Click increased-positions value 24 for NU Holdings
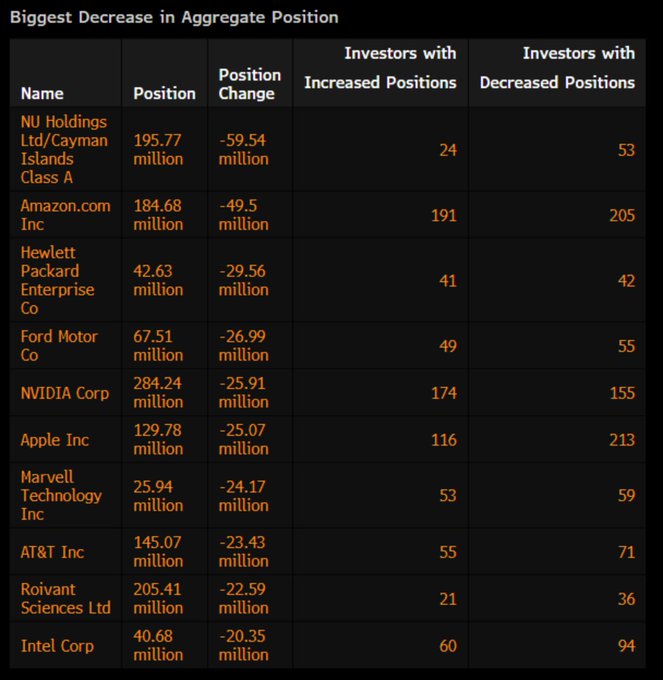 point(448,150)
